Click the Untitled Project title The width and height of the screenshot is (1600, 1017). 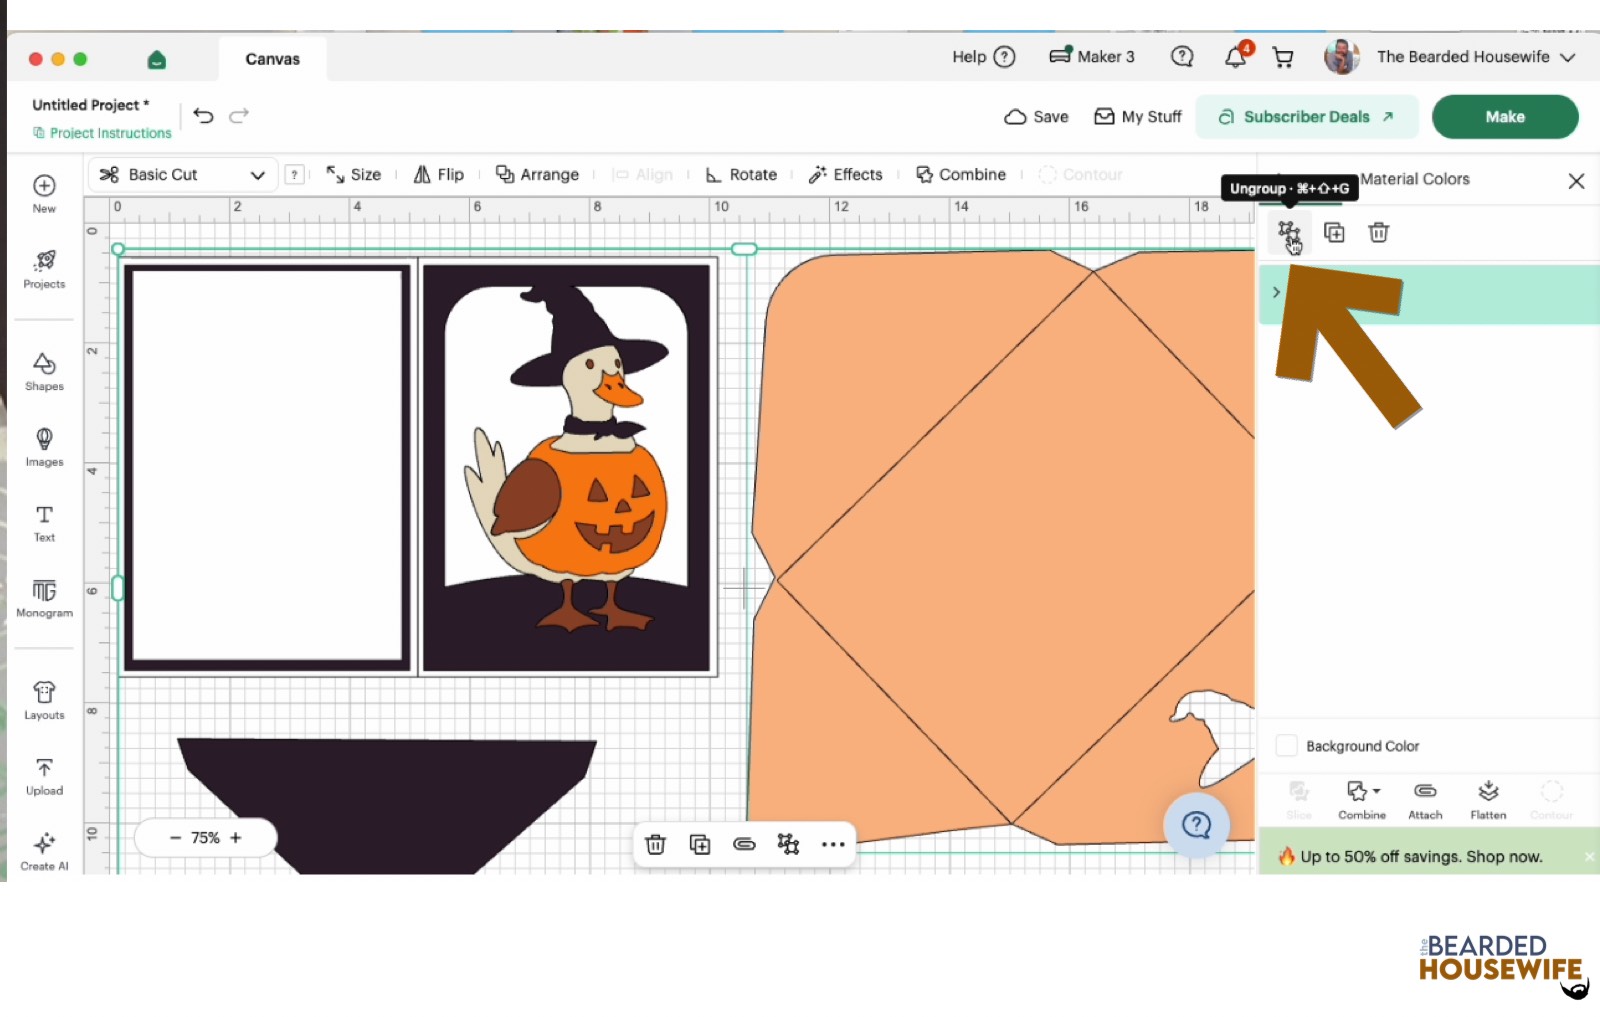click(90, 105)
